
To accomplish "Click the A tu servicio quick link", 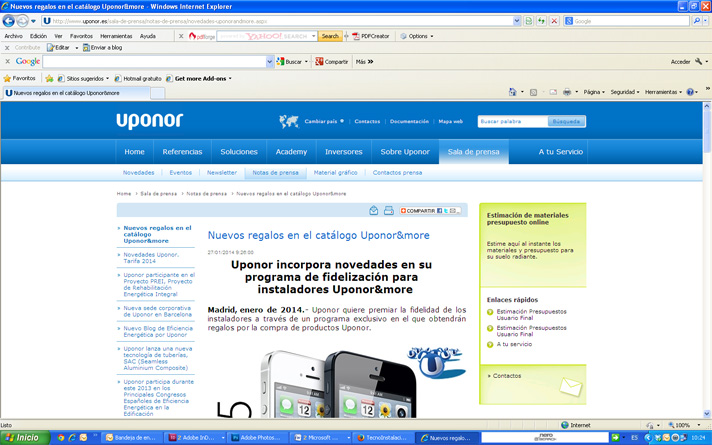I will (x=514, y=344).
